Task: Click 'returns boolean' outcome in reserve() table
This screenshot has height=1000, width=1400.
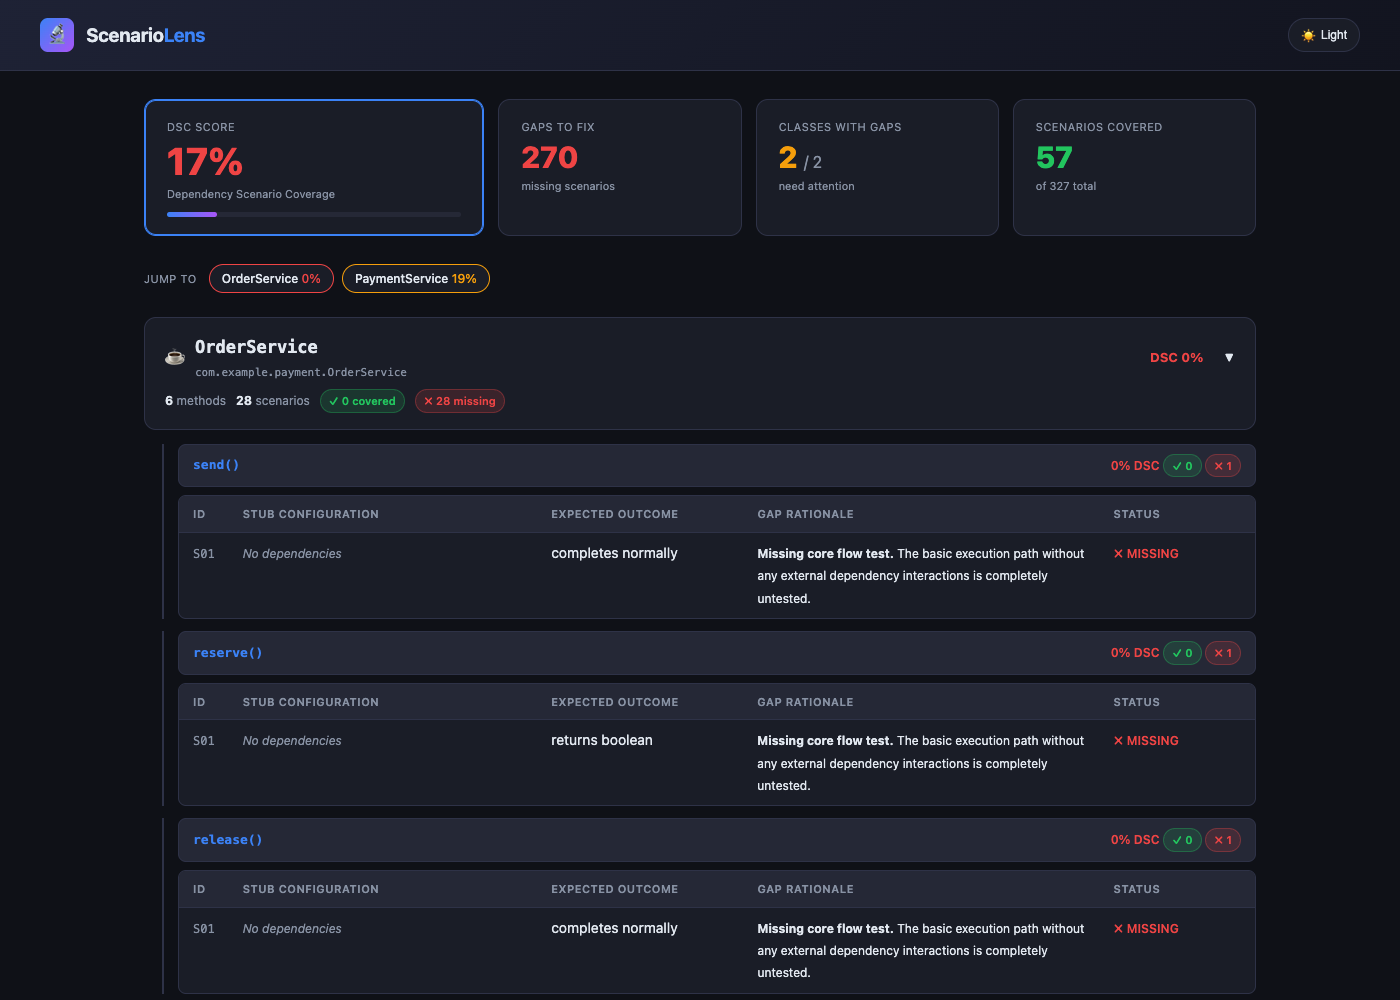Action: [x=602, y=740]
